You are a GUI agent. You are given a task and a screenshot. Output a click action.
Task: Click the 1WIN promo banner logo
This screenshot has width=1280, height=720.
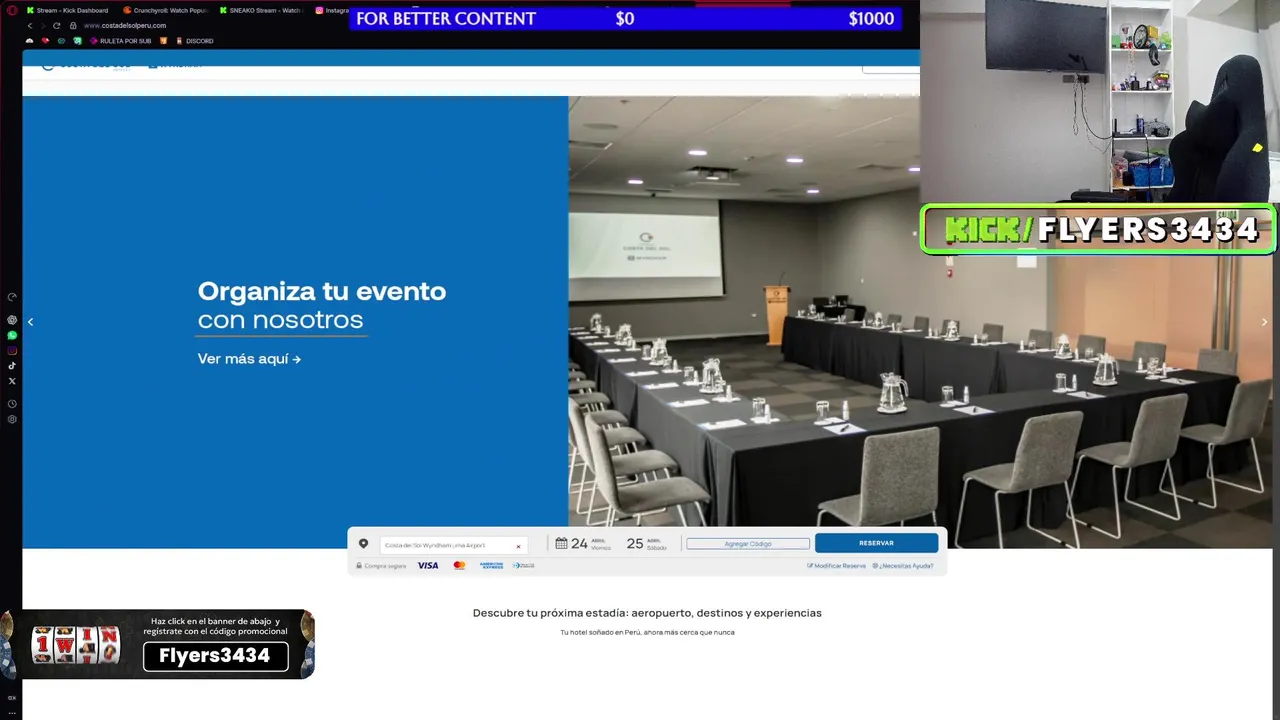(x=76, y=645)
